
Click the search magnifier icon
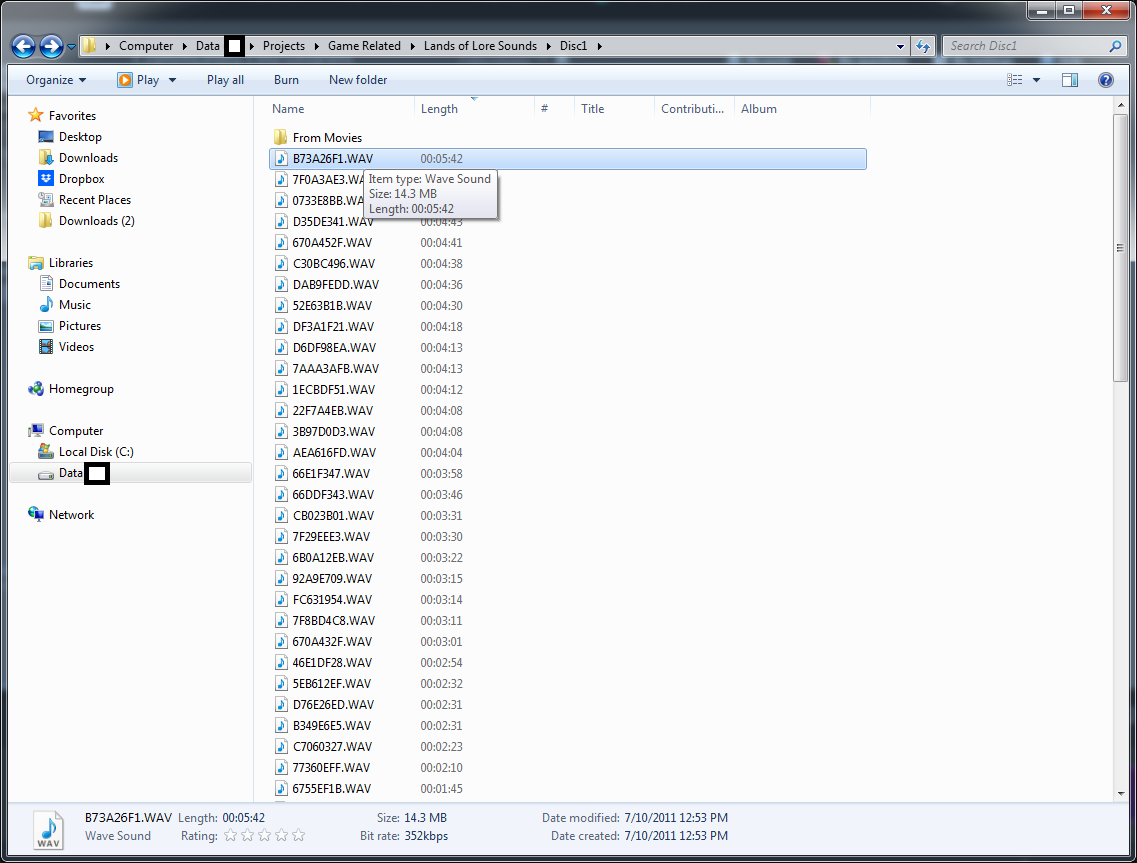click(x=1115, y=46)
